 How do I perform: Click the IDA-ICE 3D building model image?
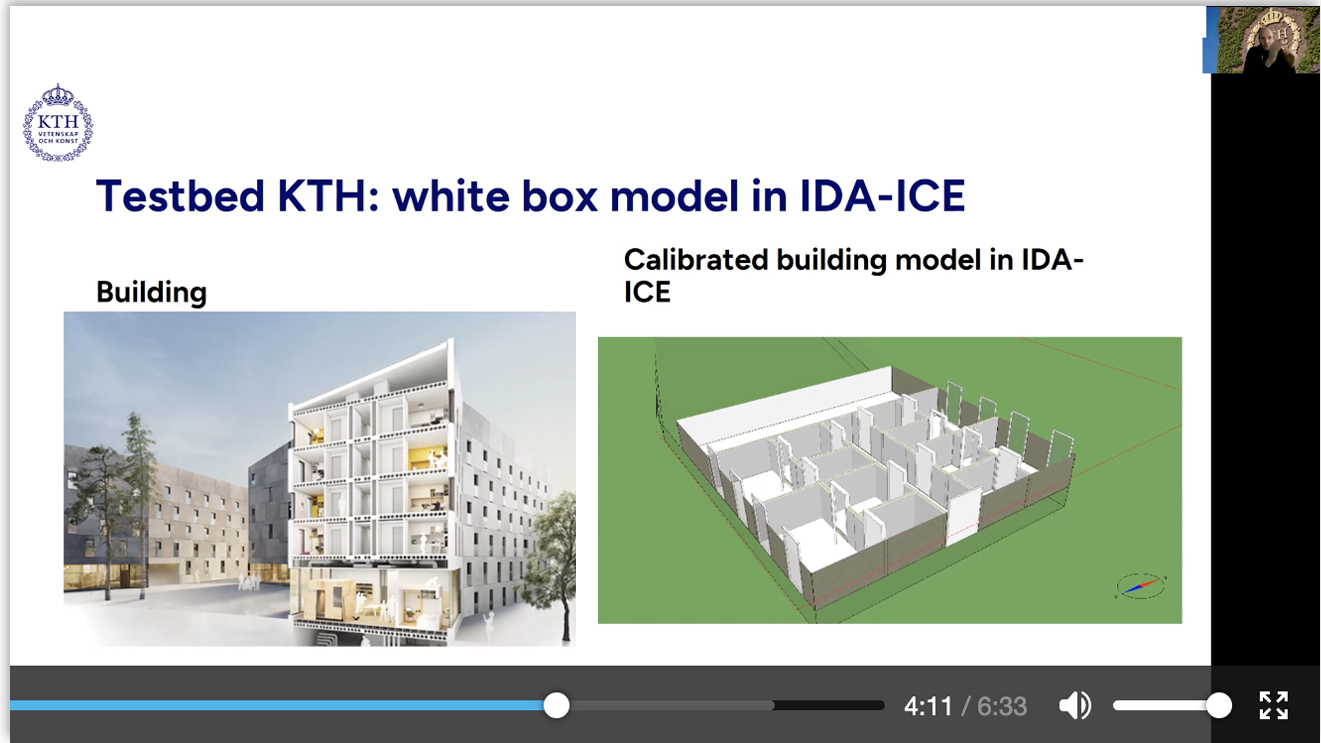tap(890, 480)
